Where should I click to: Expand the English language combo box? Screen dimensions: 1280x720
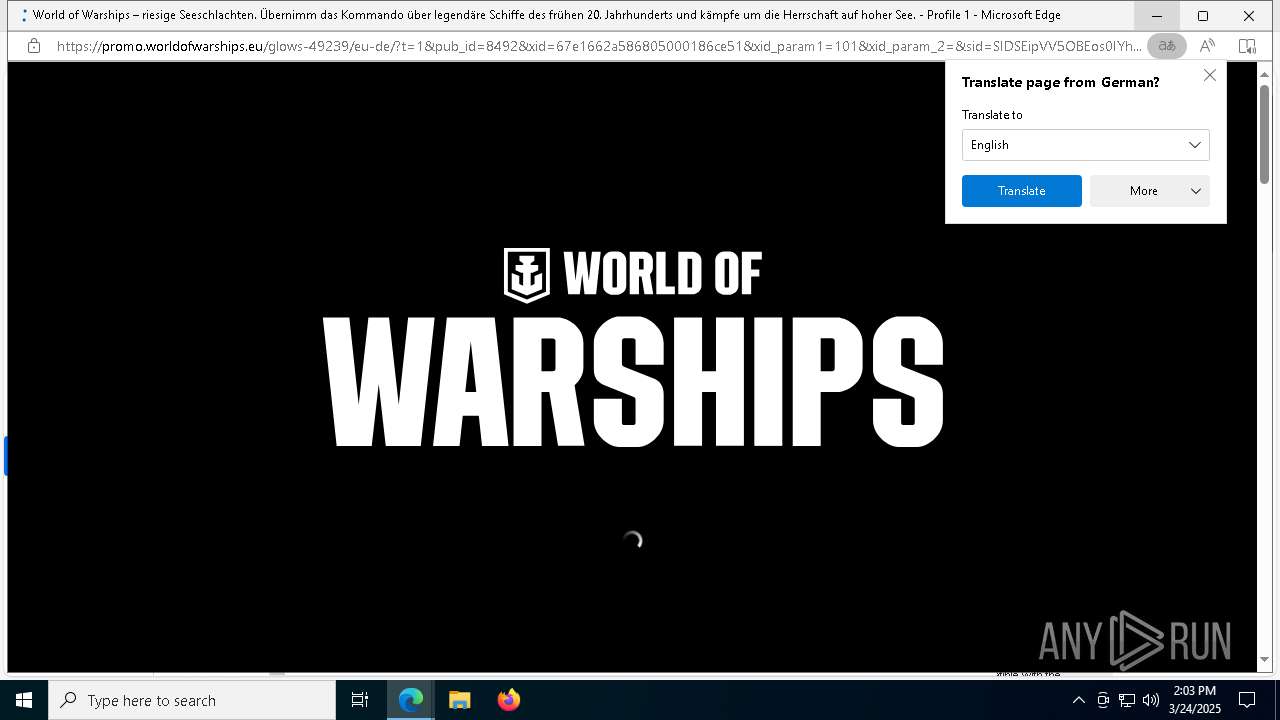point(1085,145)
